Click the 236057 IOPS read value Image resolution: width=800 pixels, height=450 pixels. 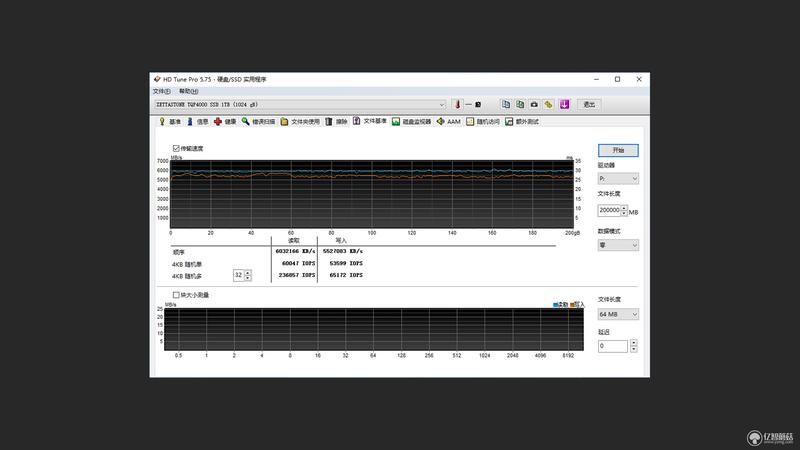296,275
